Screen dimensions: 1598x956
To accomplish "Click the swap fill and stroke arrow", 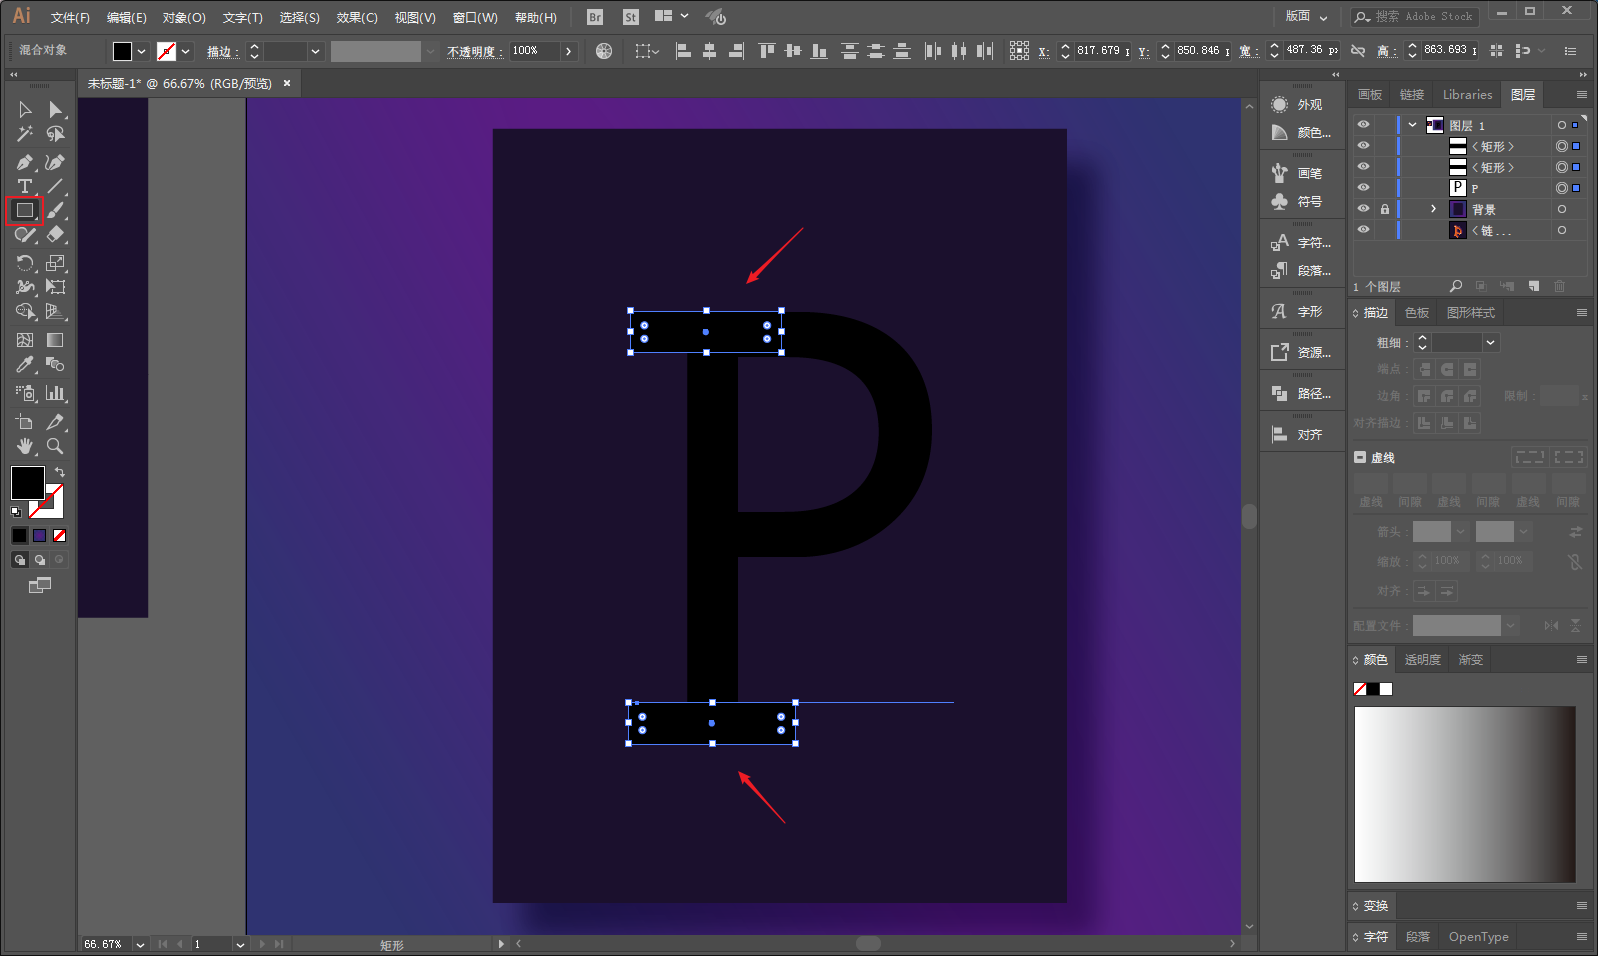I will coord(60,472).
